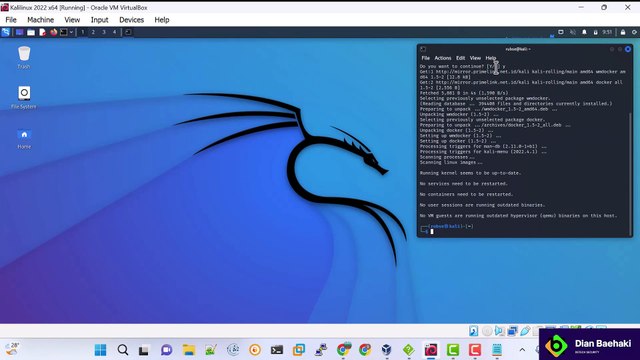Viewport: 640px width, 360px height.
Task: Open VirtualBox Machine menu
Action: tap(40, 20)
